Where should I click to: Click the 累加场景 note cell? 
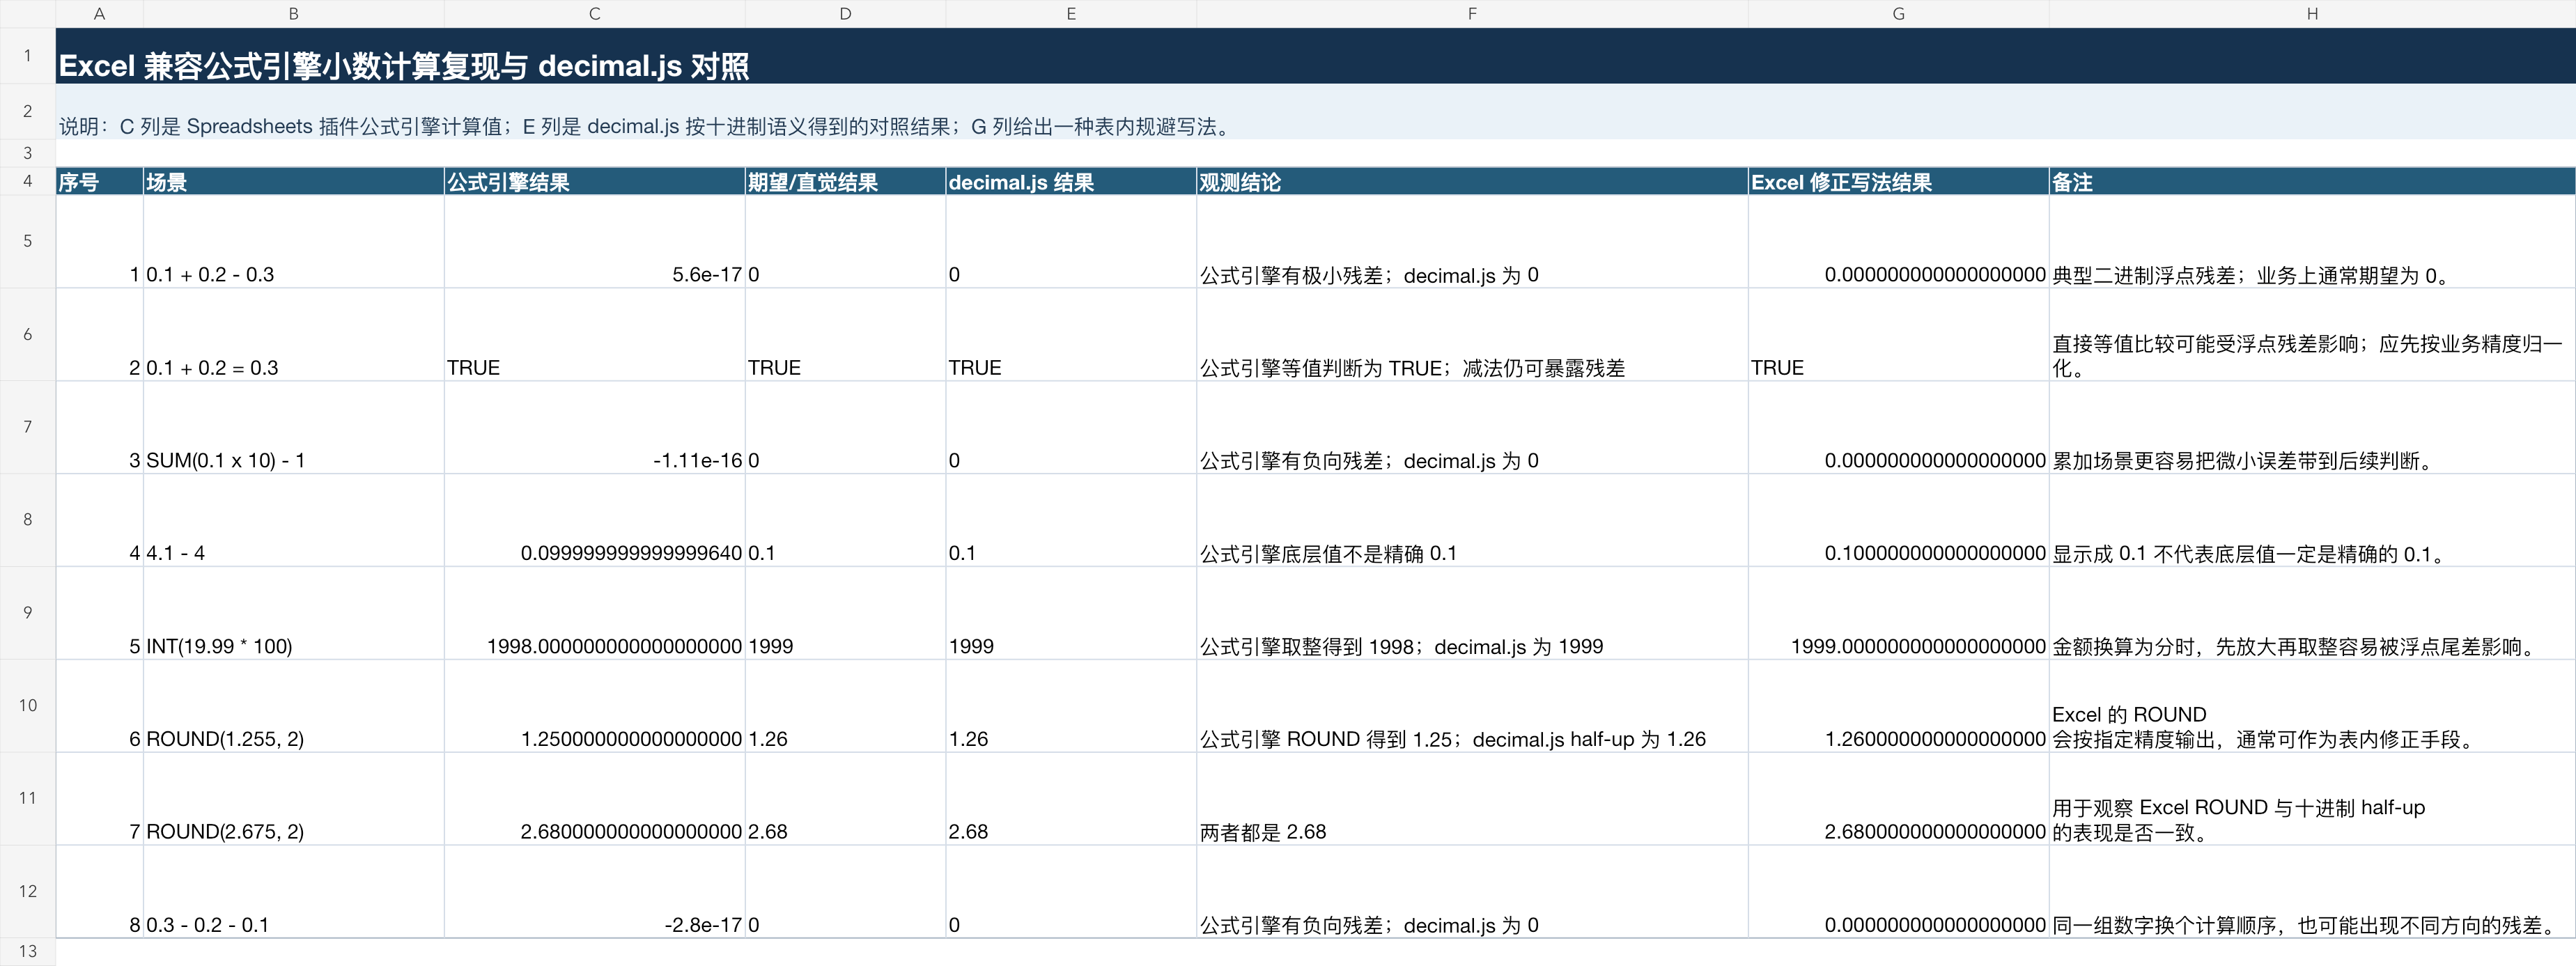2312,427
